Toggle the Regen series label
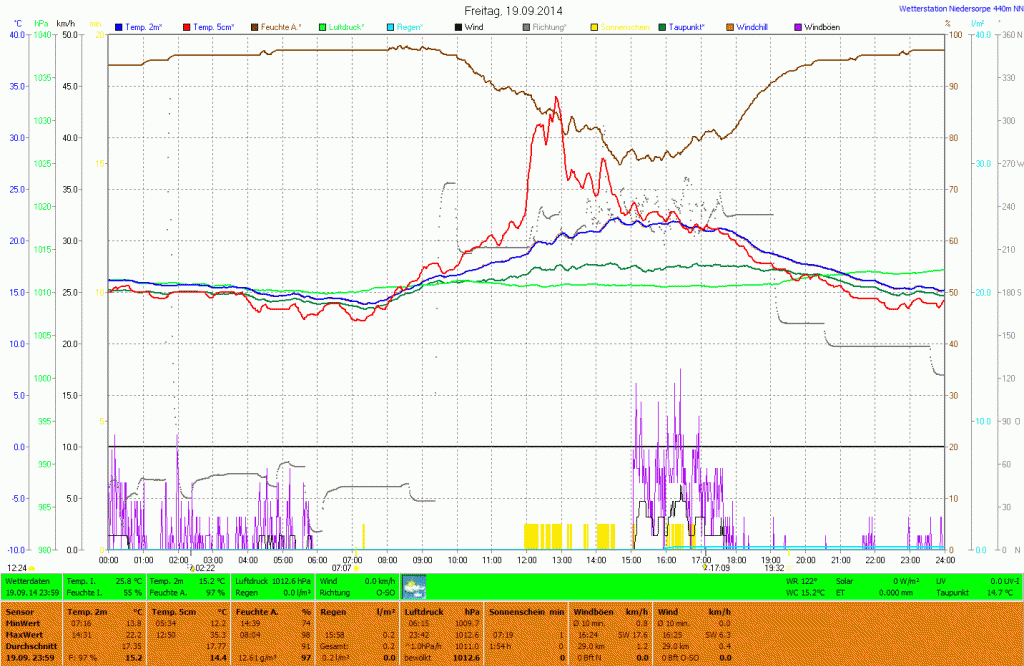1024x666 pixels. 410,27
